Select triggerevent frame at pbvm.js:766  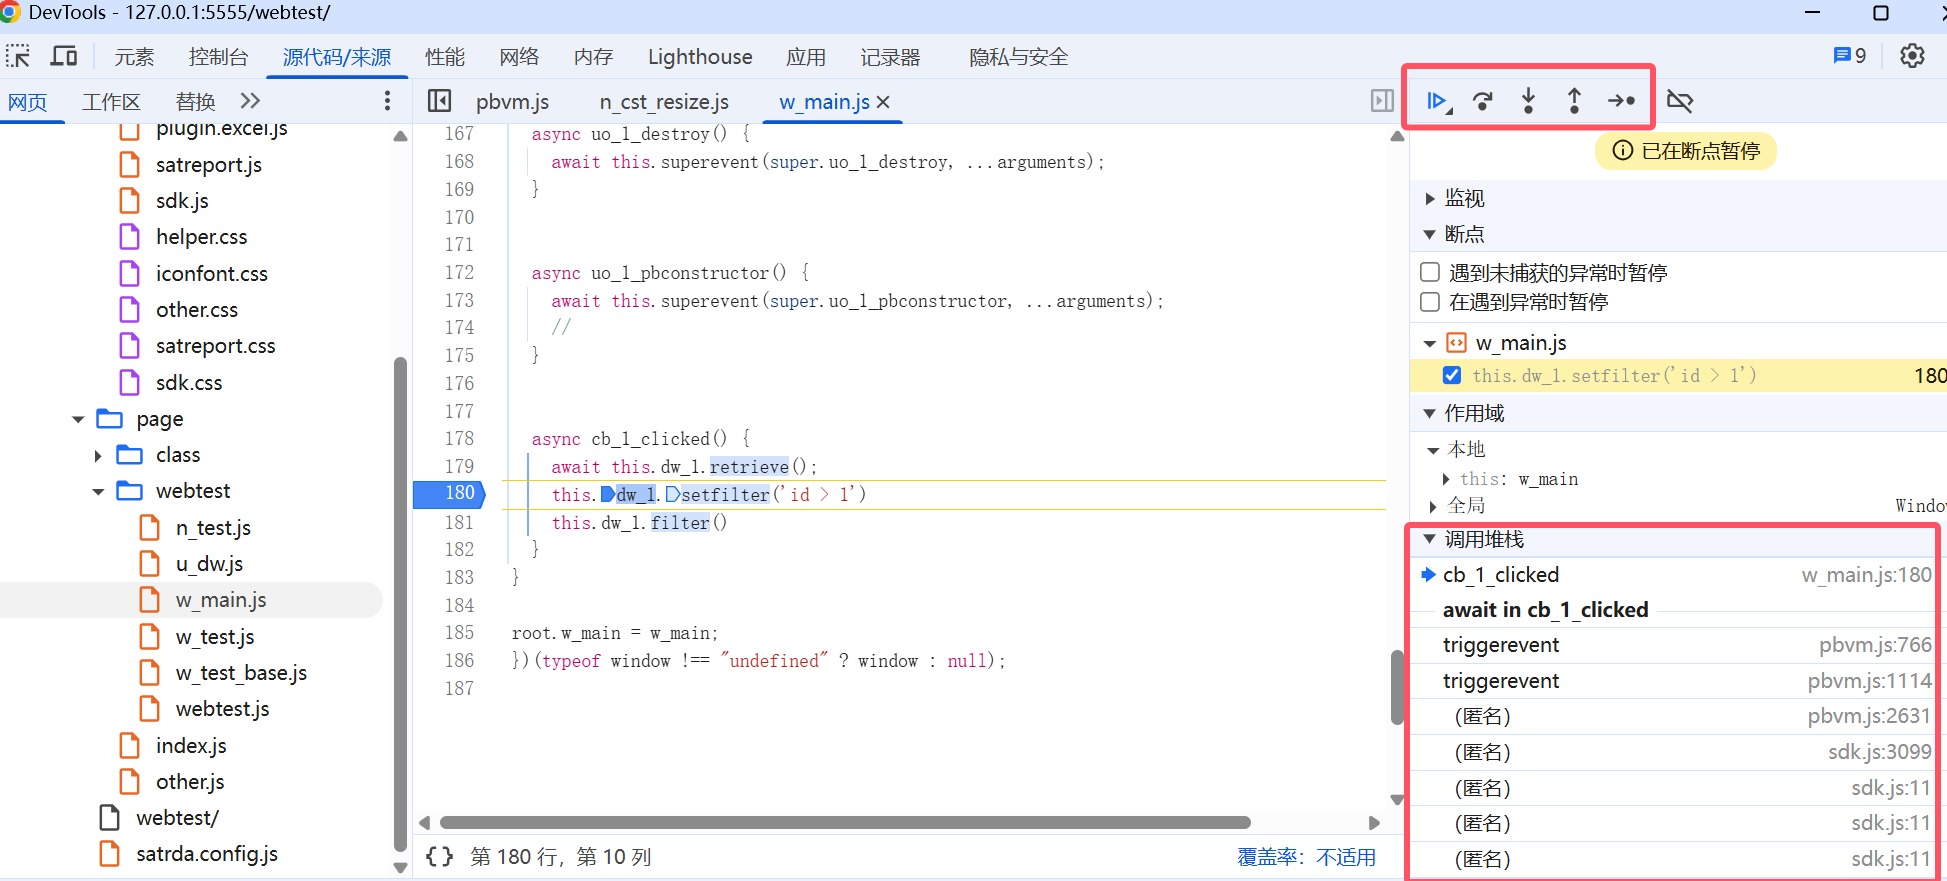pyautogui.click(x=1501, y=646)
